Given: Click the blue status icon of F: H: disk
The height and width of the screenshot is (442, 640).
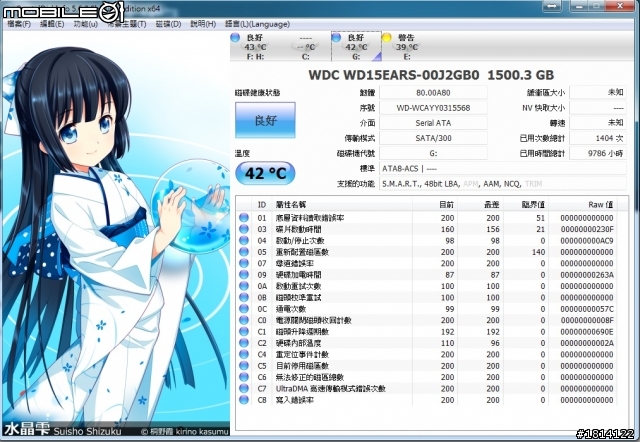Looking at the screenshot, I should click(x=235, y=37).
